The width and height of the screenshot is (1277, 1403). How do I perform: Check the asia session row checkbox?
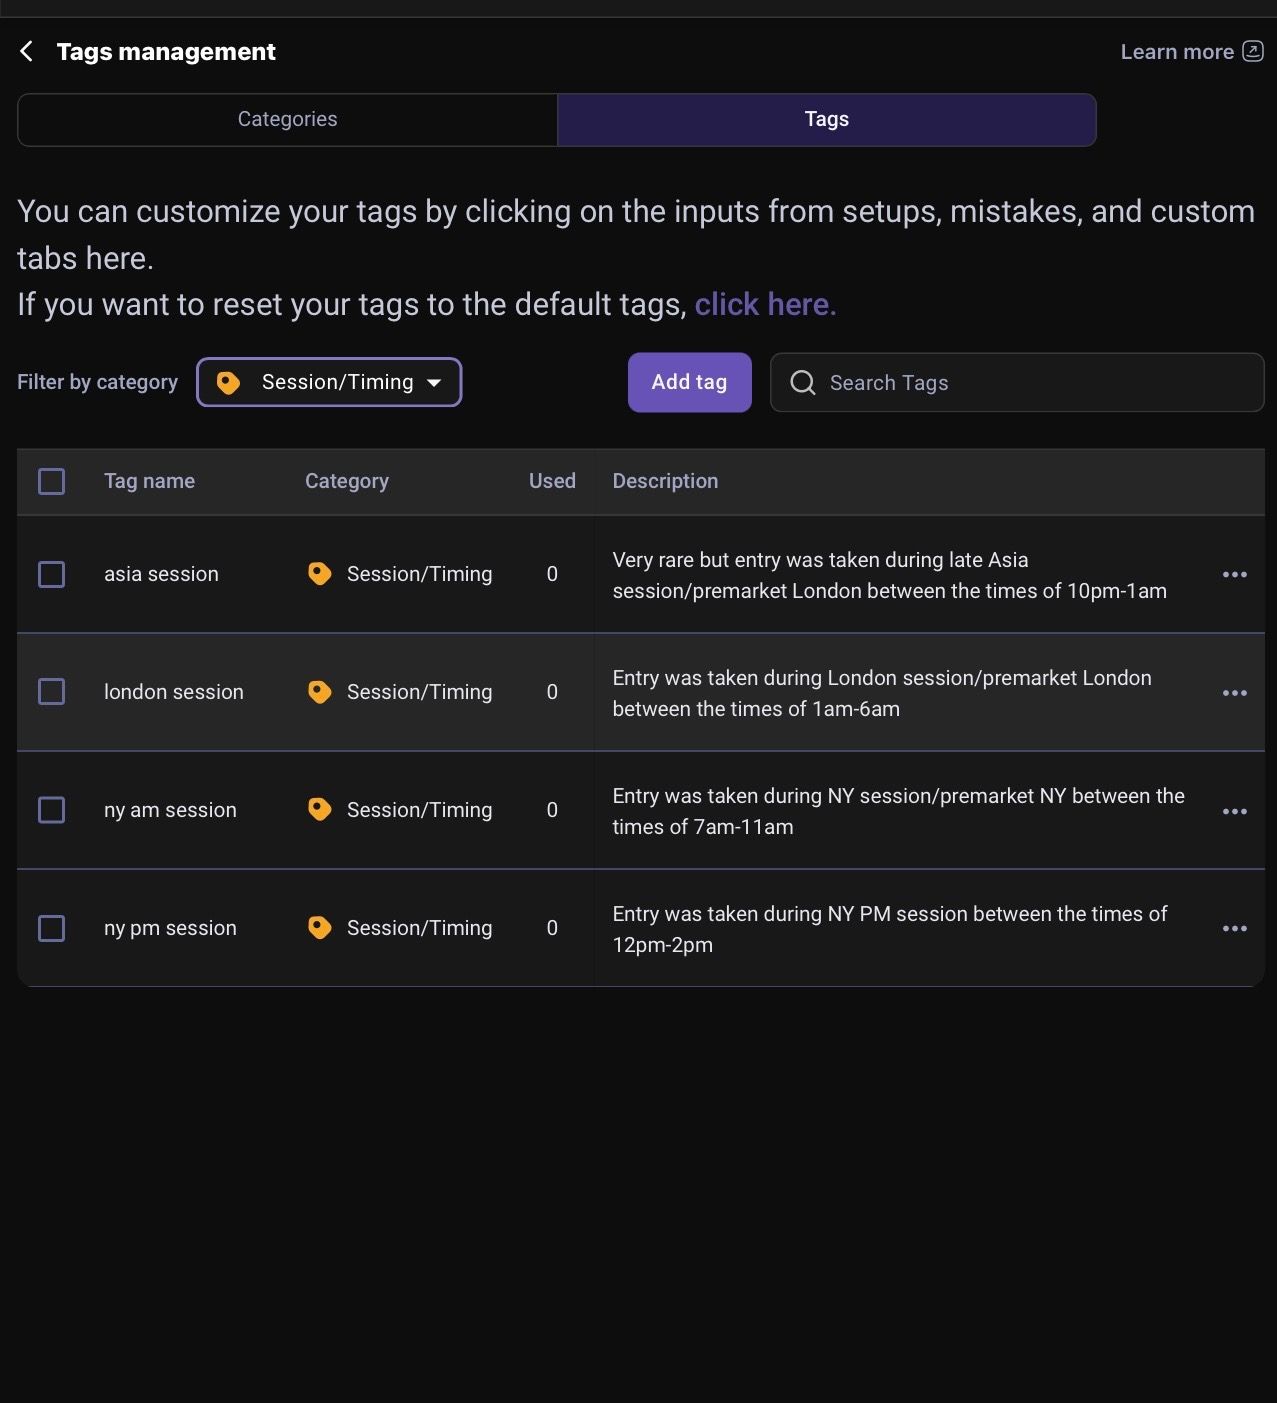(51, 574)
